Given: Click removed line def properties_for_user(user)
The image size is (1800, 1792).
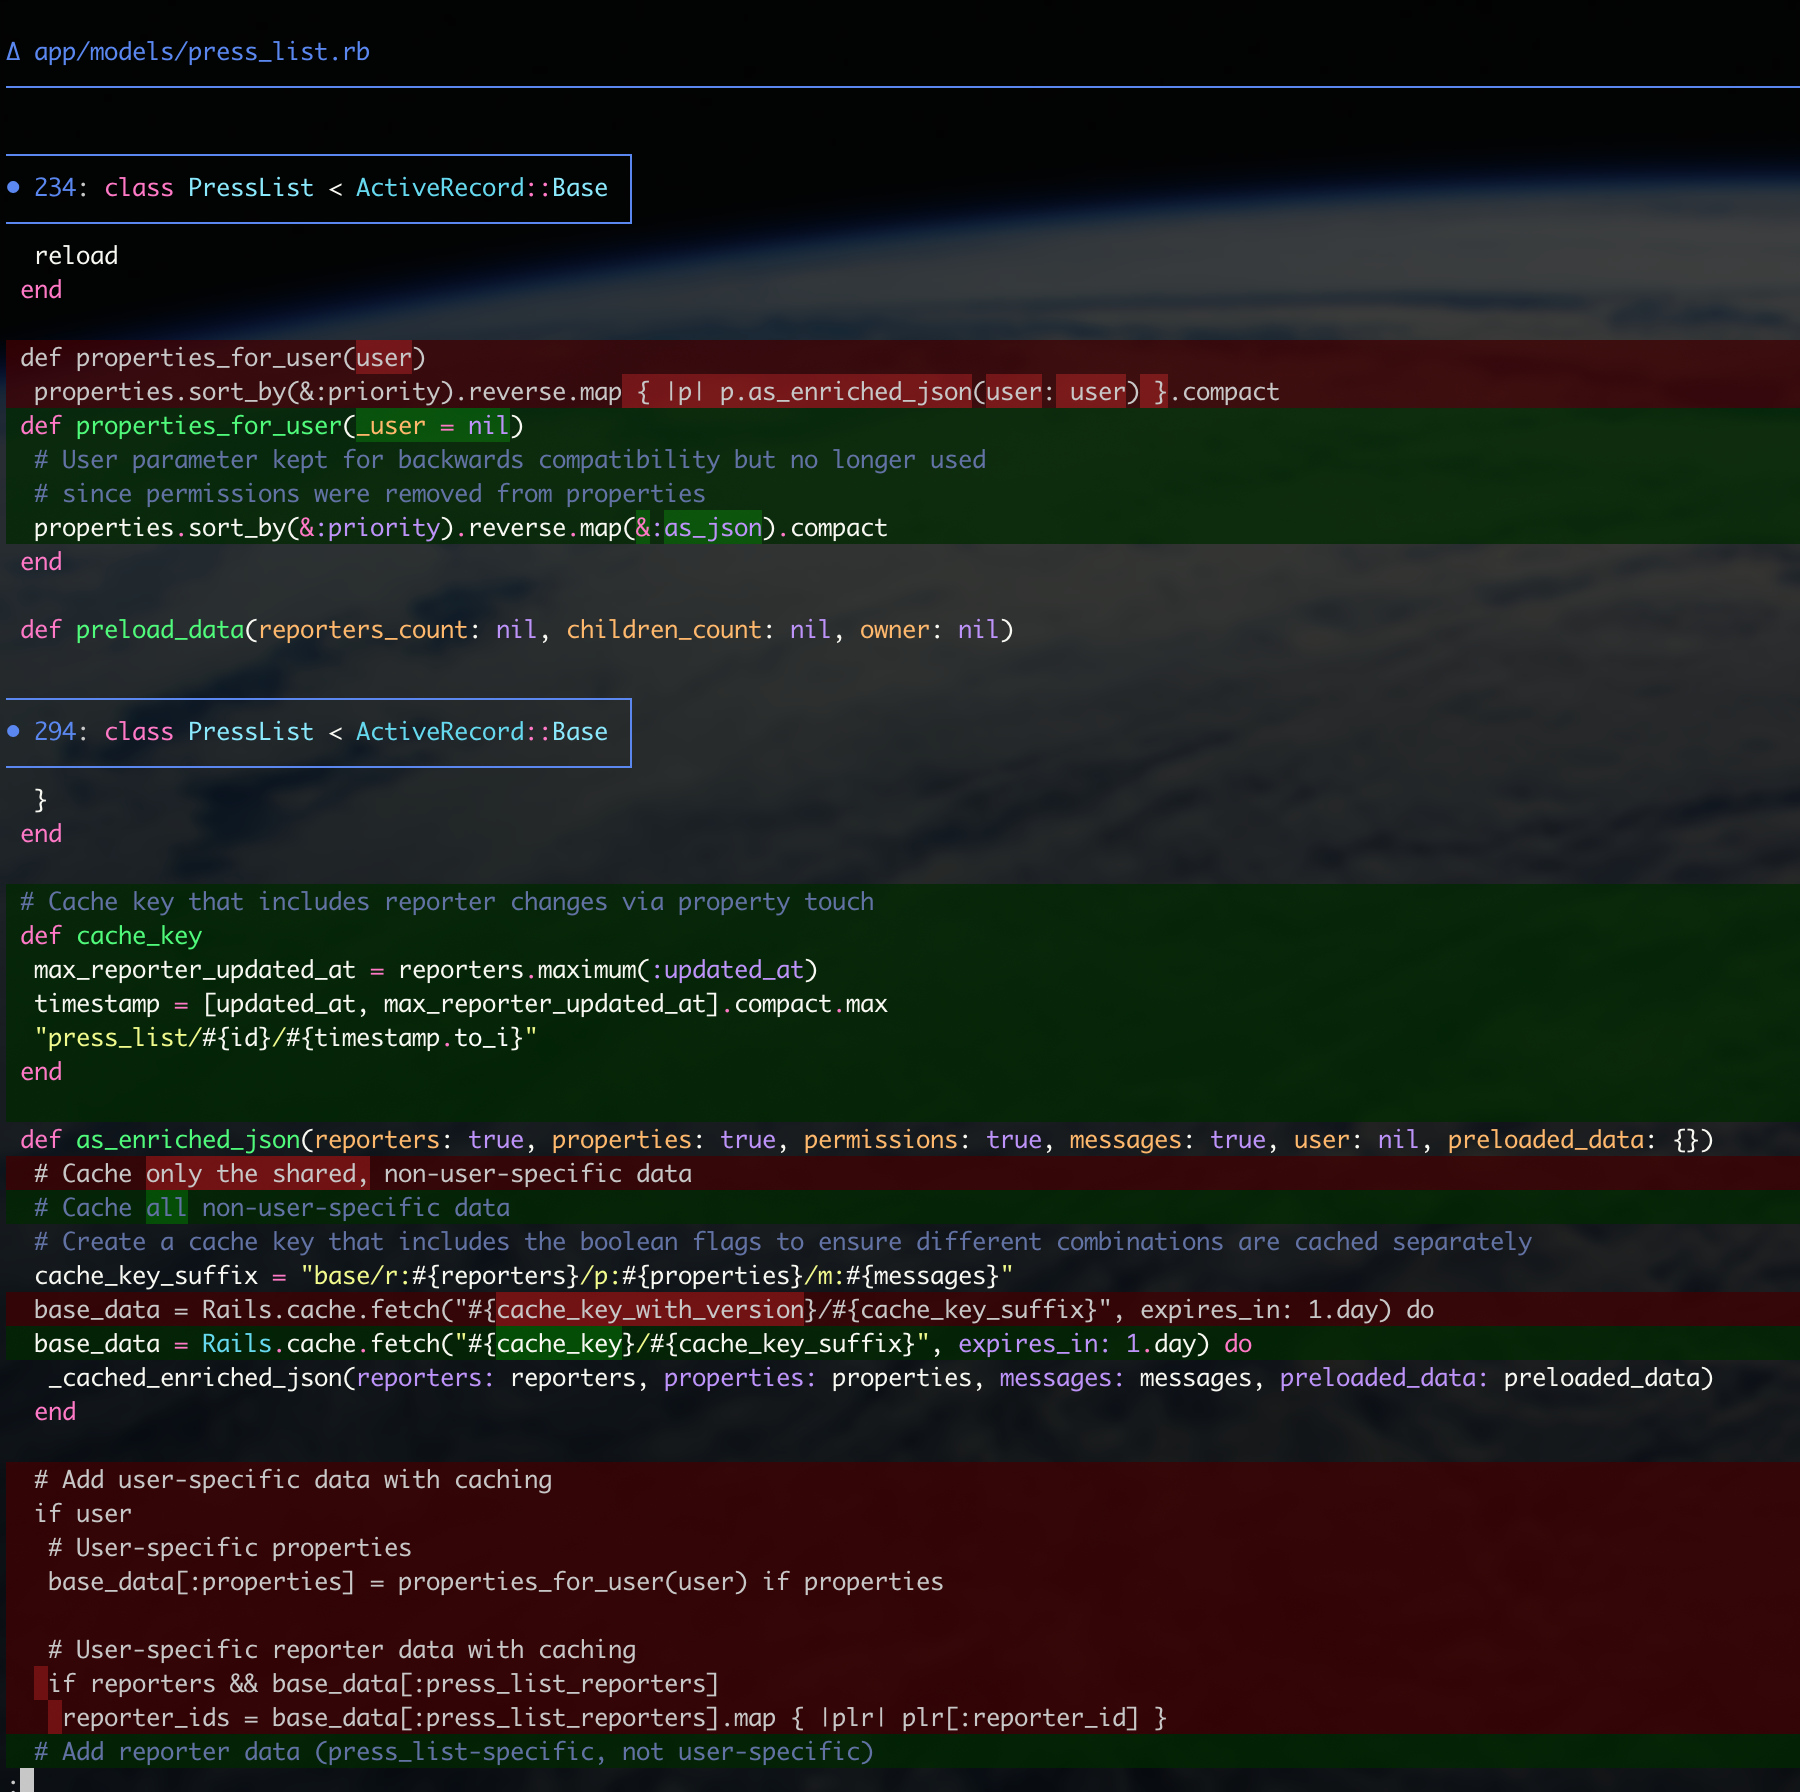Looking at the screenshot, I should [222, 358].
